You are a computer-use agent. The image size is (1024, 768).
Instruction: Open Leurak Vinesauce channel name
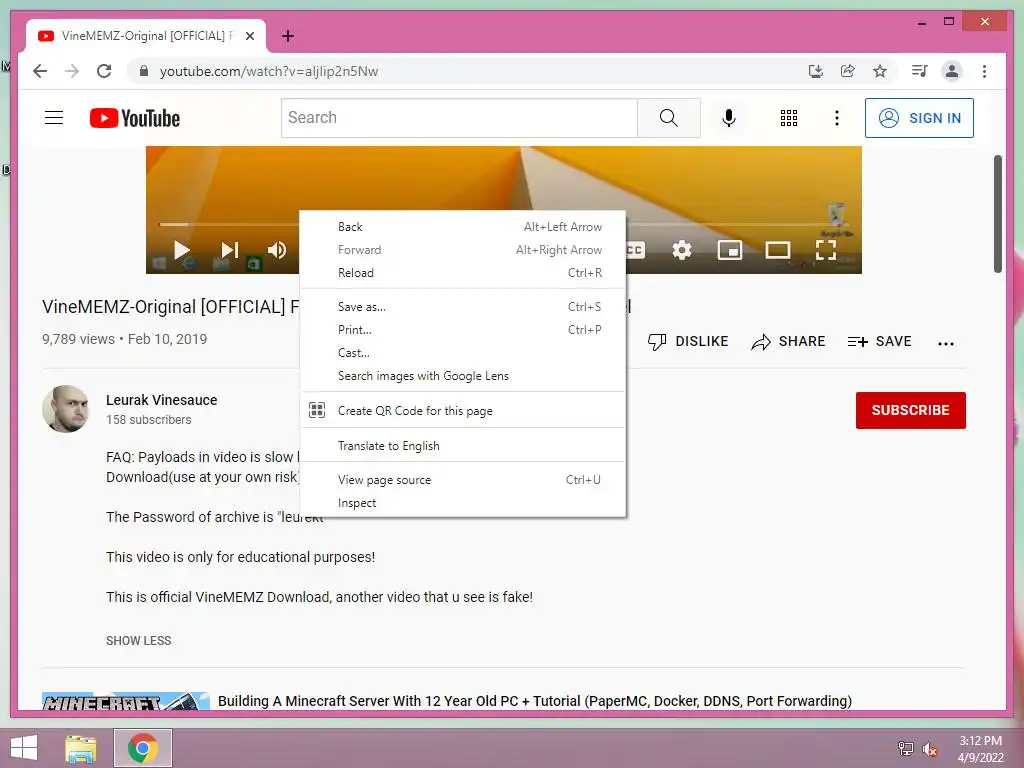161,400
